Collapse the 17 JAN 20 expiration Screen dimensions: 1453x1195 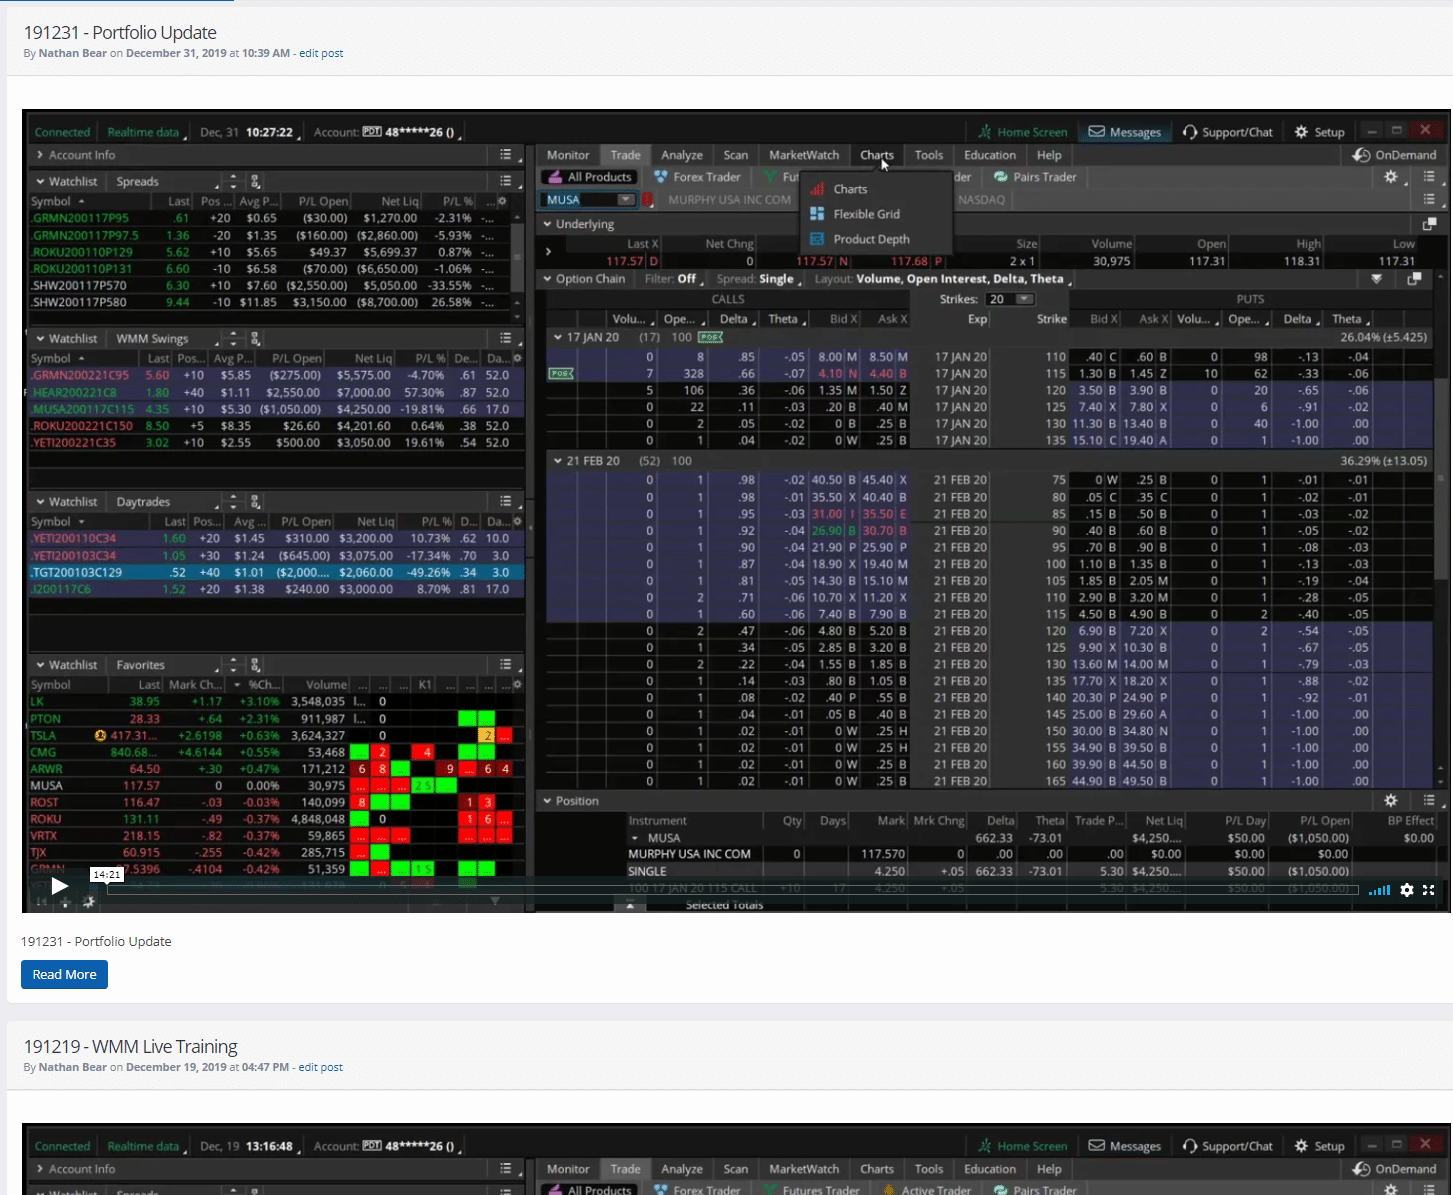pos(558,337)
